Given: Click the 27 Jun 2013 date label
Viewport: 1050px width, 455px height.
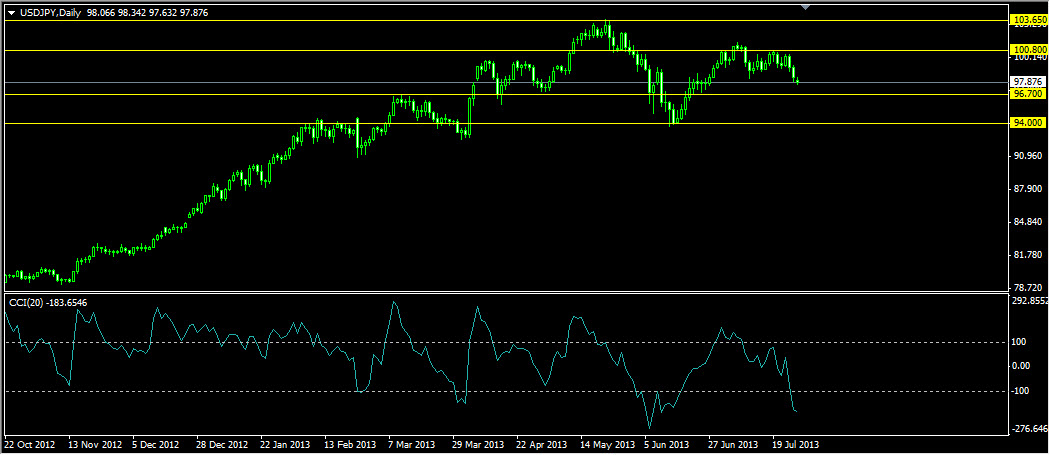Looking at the screenshot, I should pos(734,445).
